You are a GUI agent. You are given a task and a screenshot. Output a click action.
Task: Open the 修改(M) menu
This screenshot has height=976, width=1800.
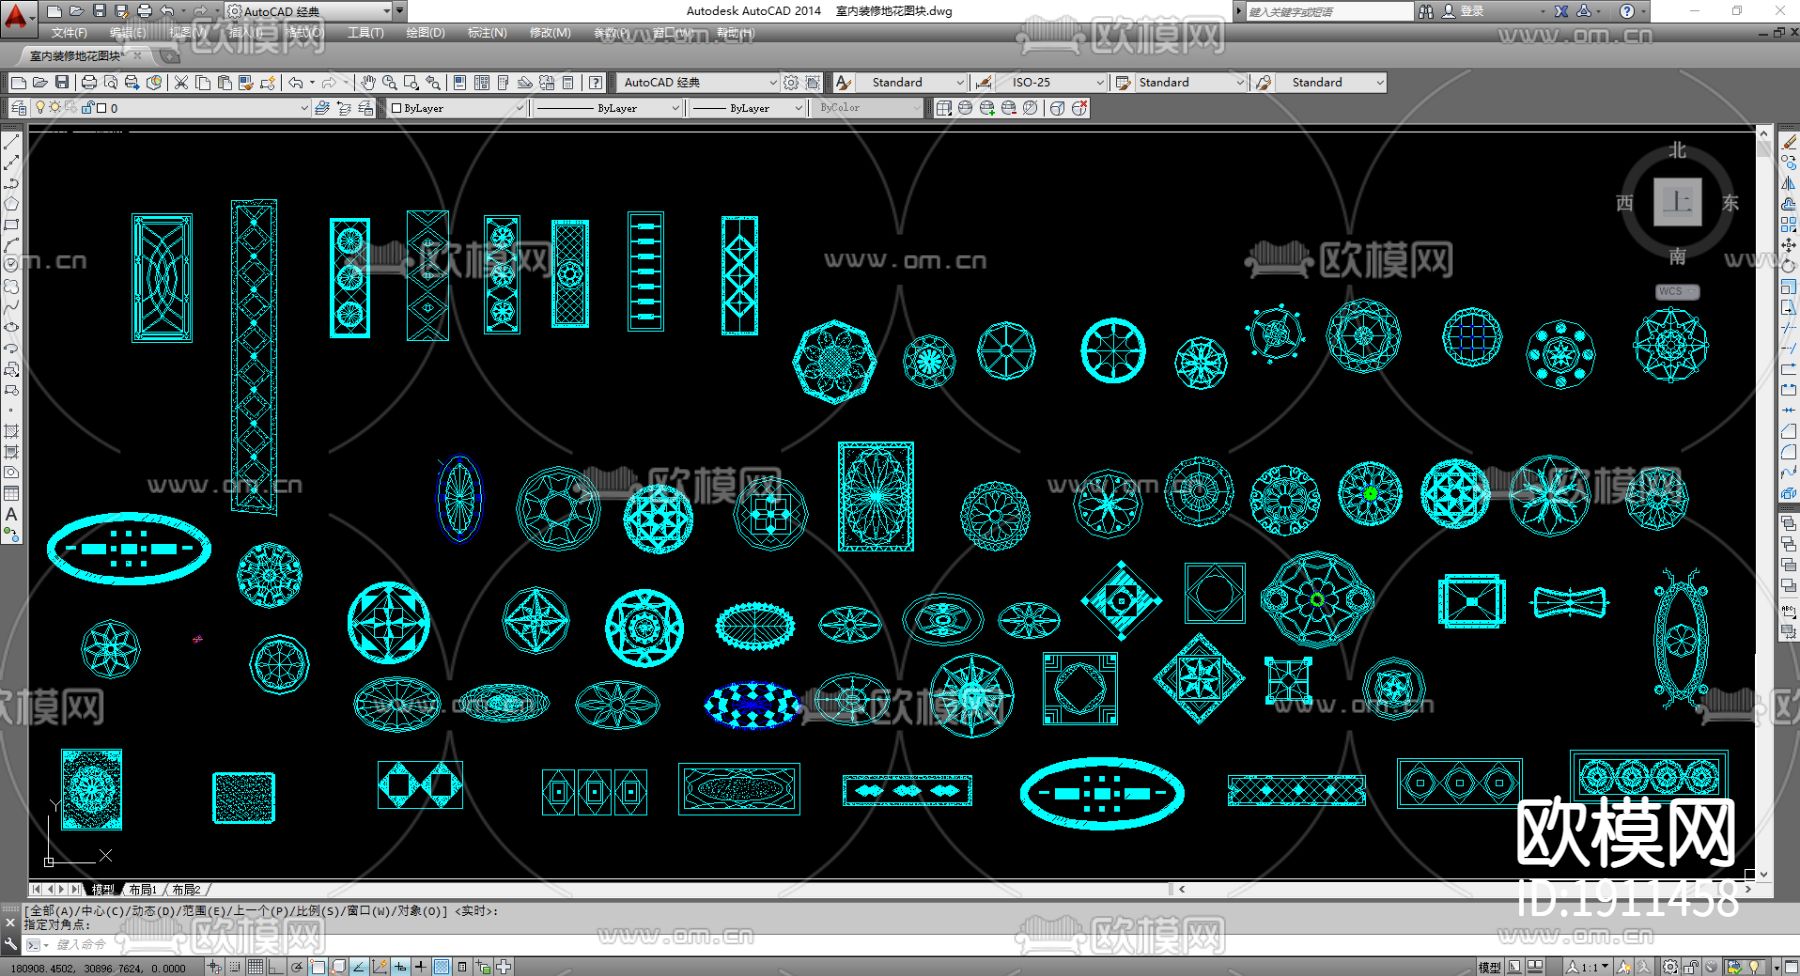point(550,33)
